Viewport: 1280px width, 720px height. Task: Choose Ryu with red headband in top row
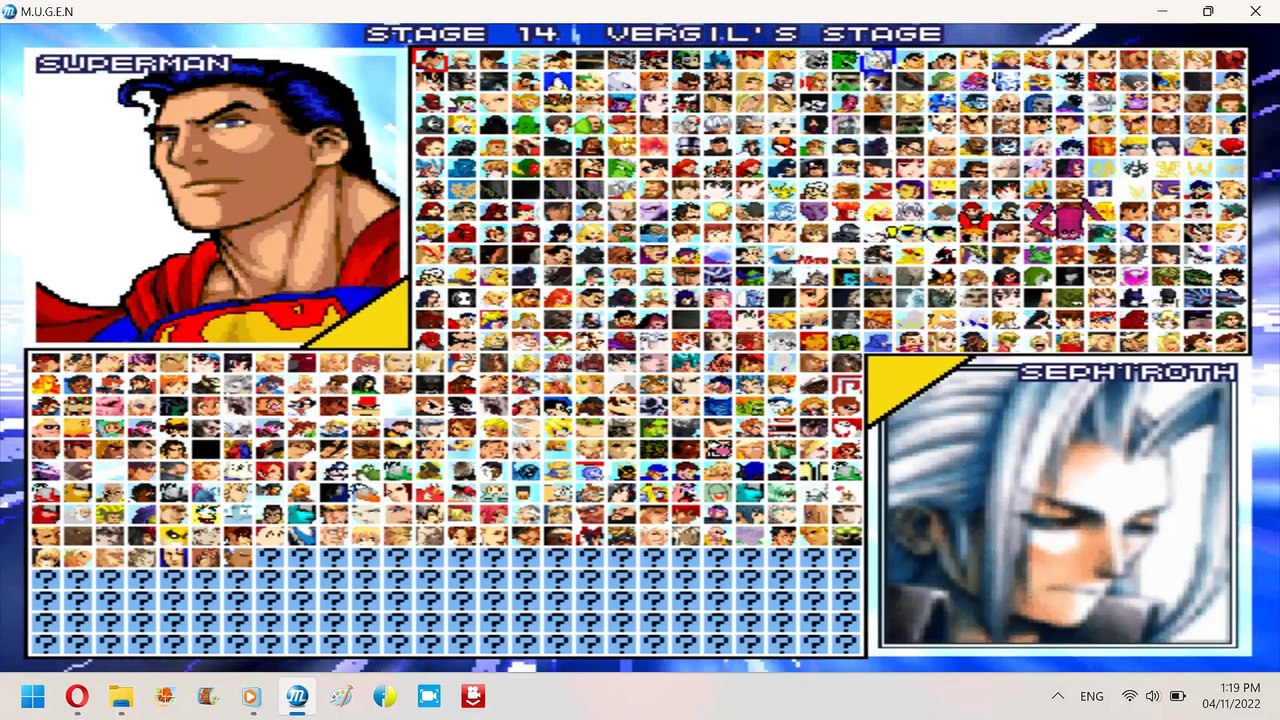pos(750,60)
